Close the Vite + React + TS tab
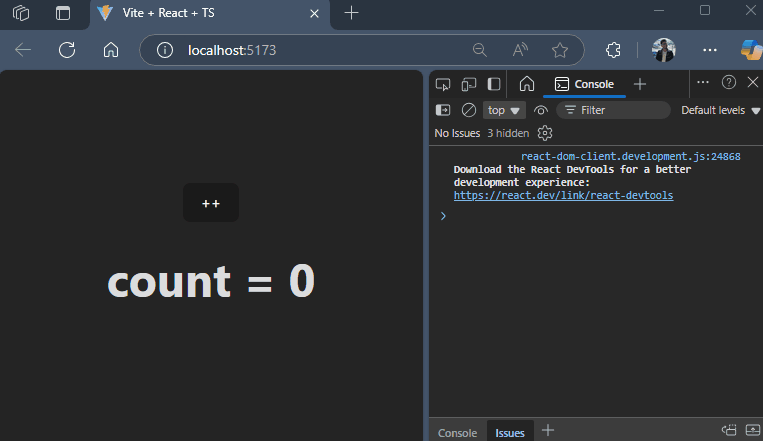 coord(314,14)
